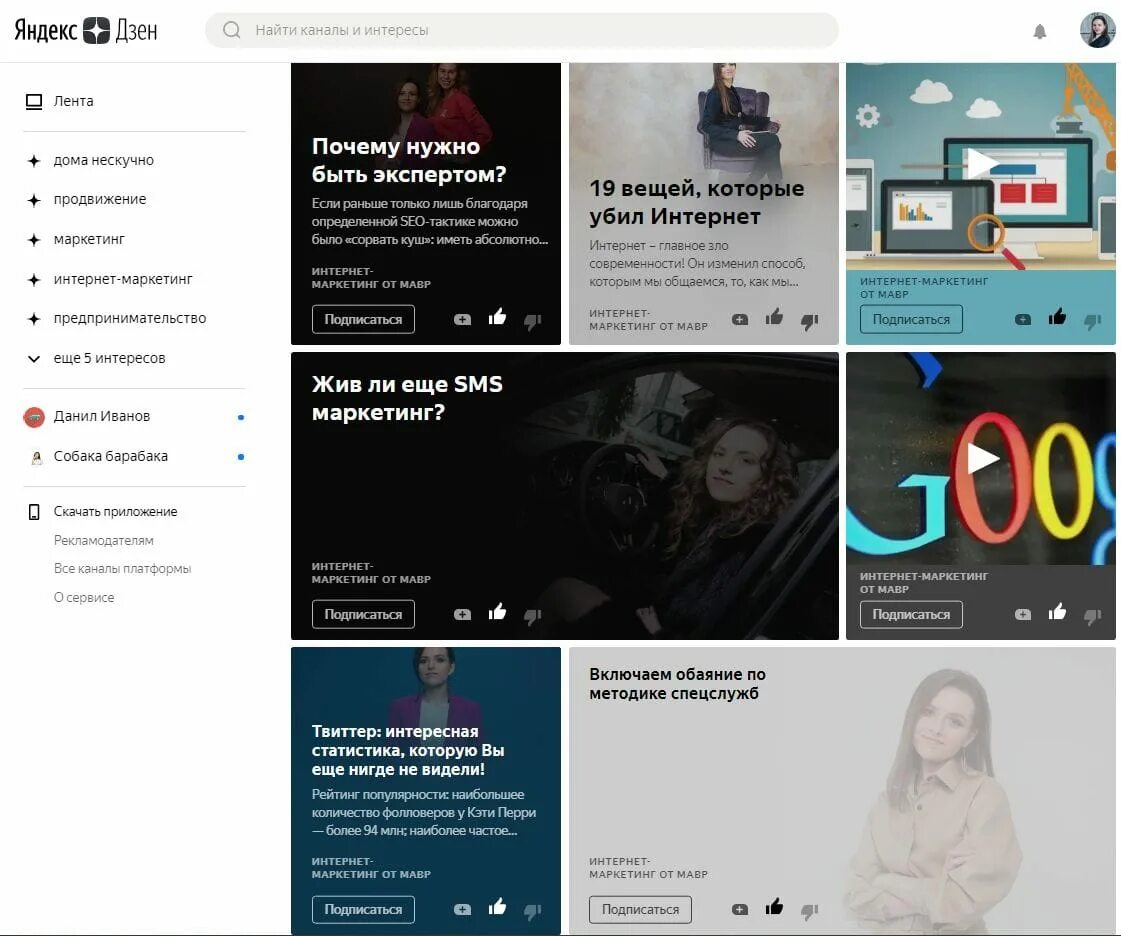
Task: Comment on the Google logo video card
Action: pyautogui.click(x=1023, y=614)
